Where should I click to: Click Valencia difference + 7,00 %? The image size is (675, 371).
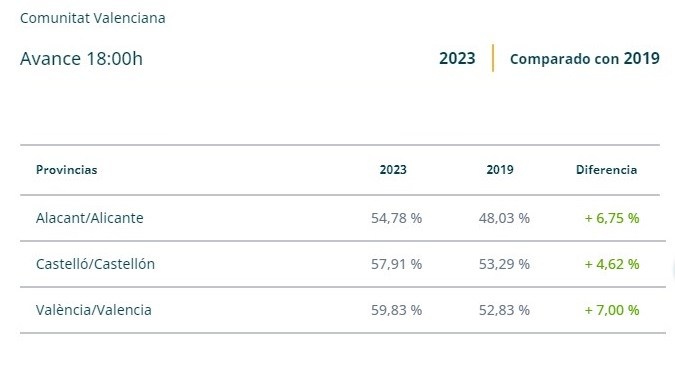[612, 310]
